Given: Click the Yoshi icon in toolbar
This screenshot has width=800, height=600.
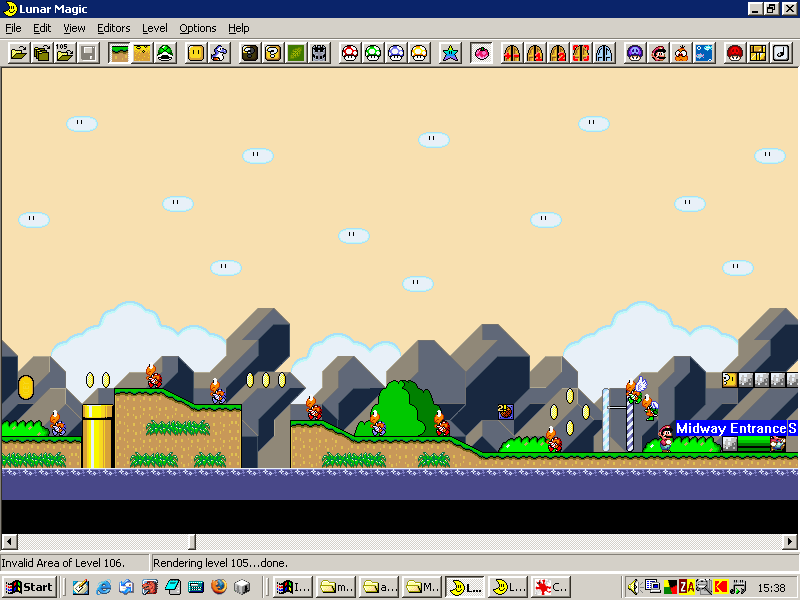Looking at the screenshot, I should [220, 53].
